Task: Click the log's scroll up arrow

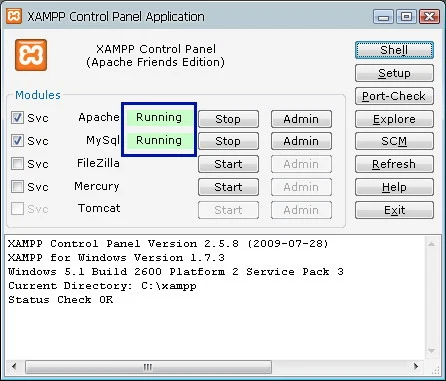Action: tap(432, 244)
